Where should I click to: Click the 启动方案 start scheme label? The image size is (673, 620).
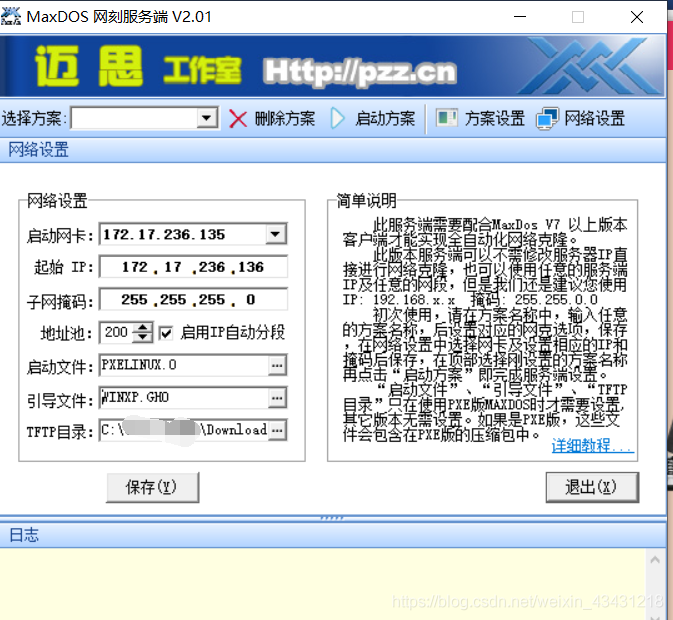[x=385, y=119]
